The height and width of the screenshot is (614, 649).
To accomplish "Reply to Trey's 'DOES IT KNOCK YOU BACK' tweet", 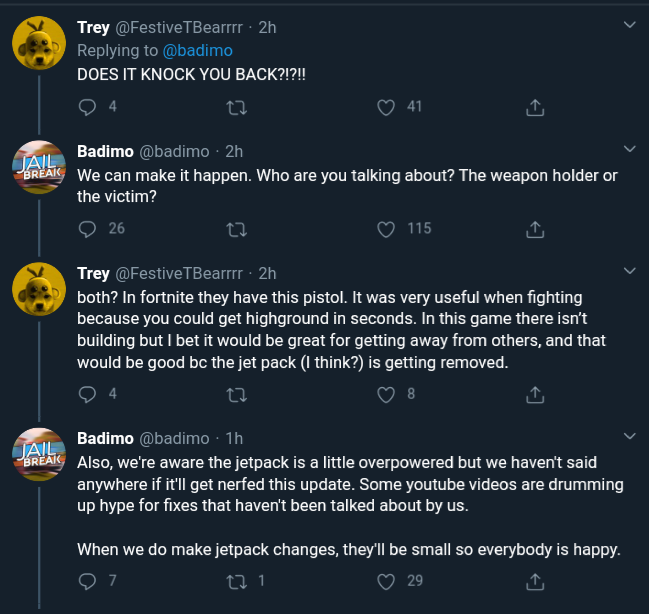I will (87, 107).
